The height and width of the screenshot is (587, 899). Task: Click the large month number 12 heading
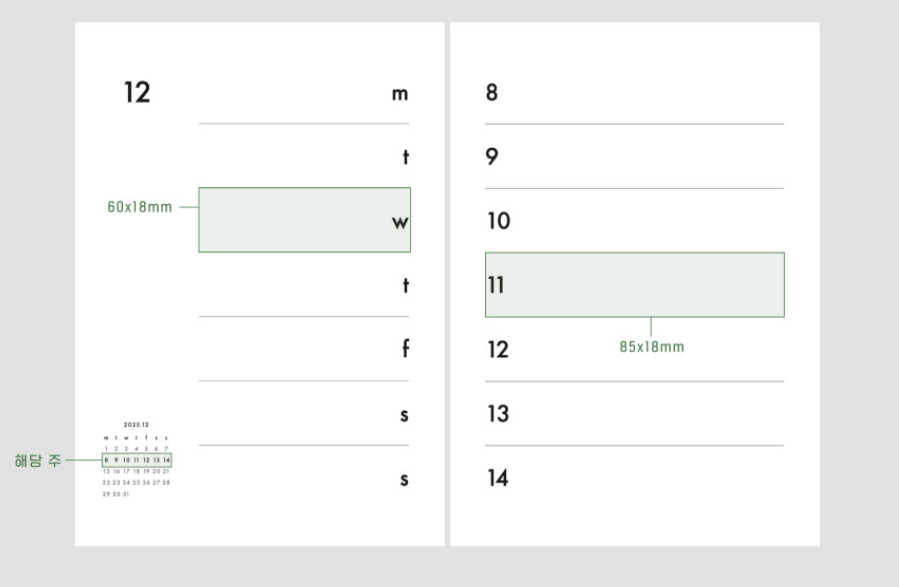tap(137, 93)
